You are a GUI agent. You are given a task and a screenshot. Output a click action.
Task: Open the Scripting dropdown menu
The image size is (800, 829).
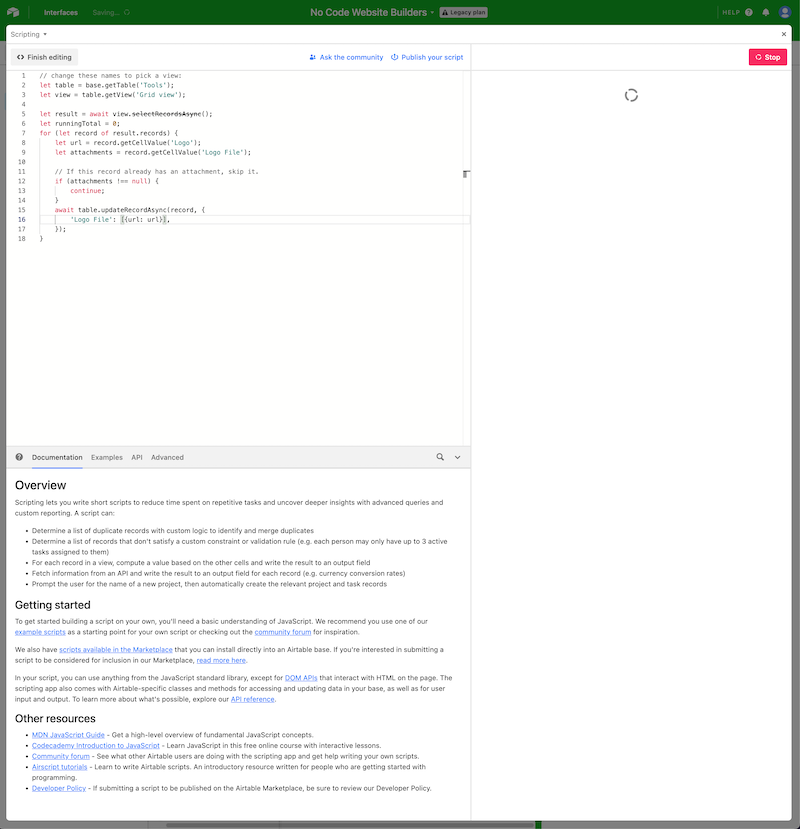point(29,34)
